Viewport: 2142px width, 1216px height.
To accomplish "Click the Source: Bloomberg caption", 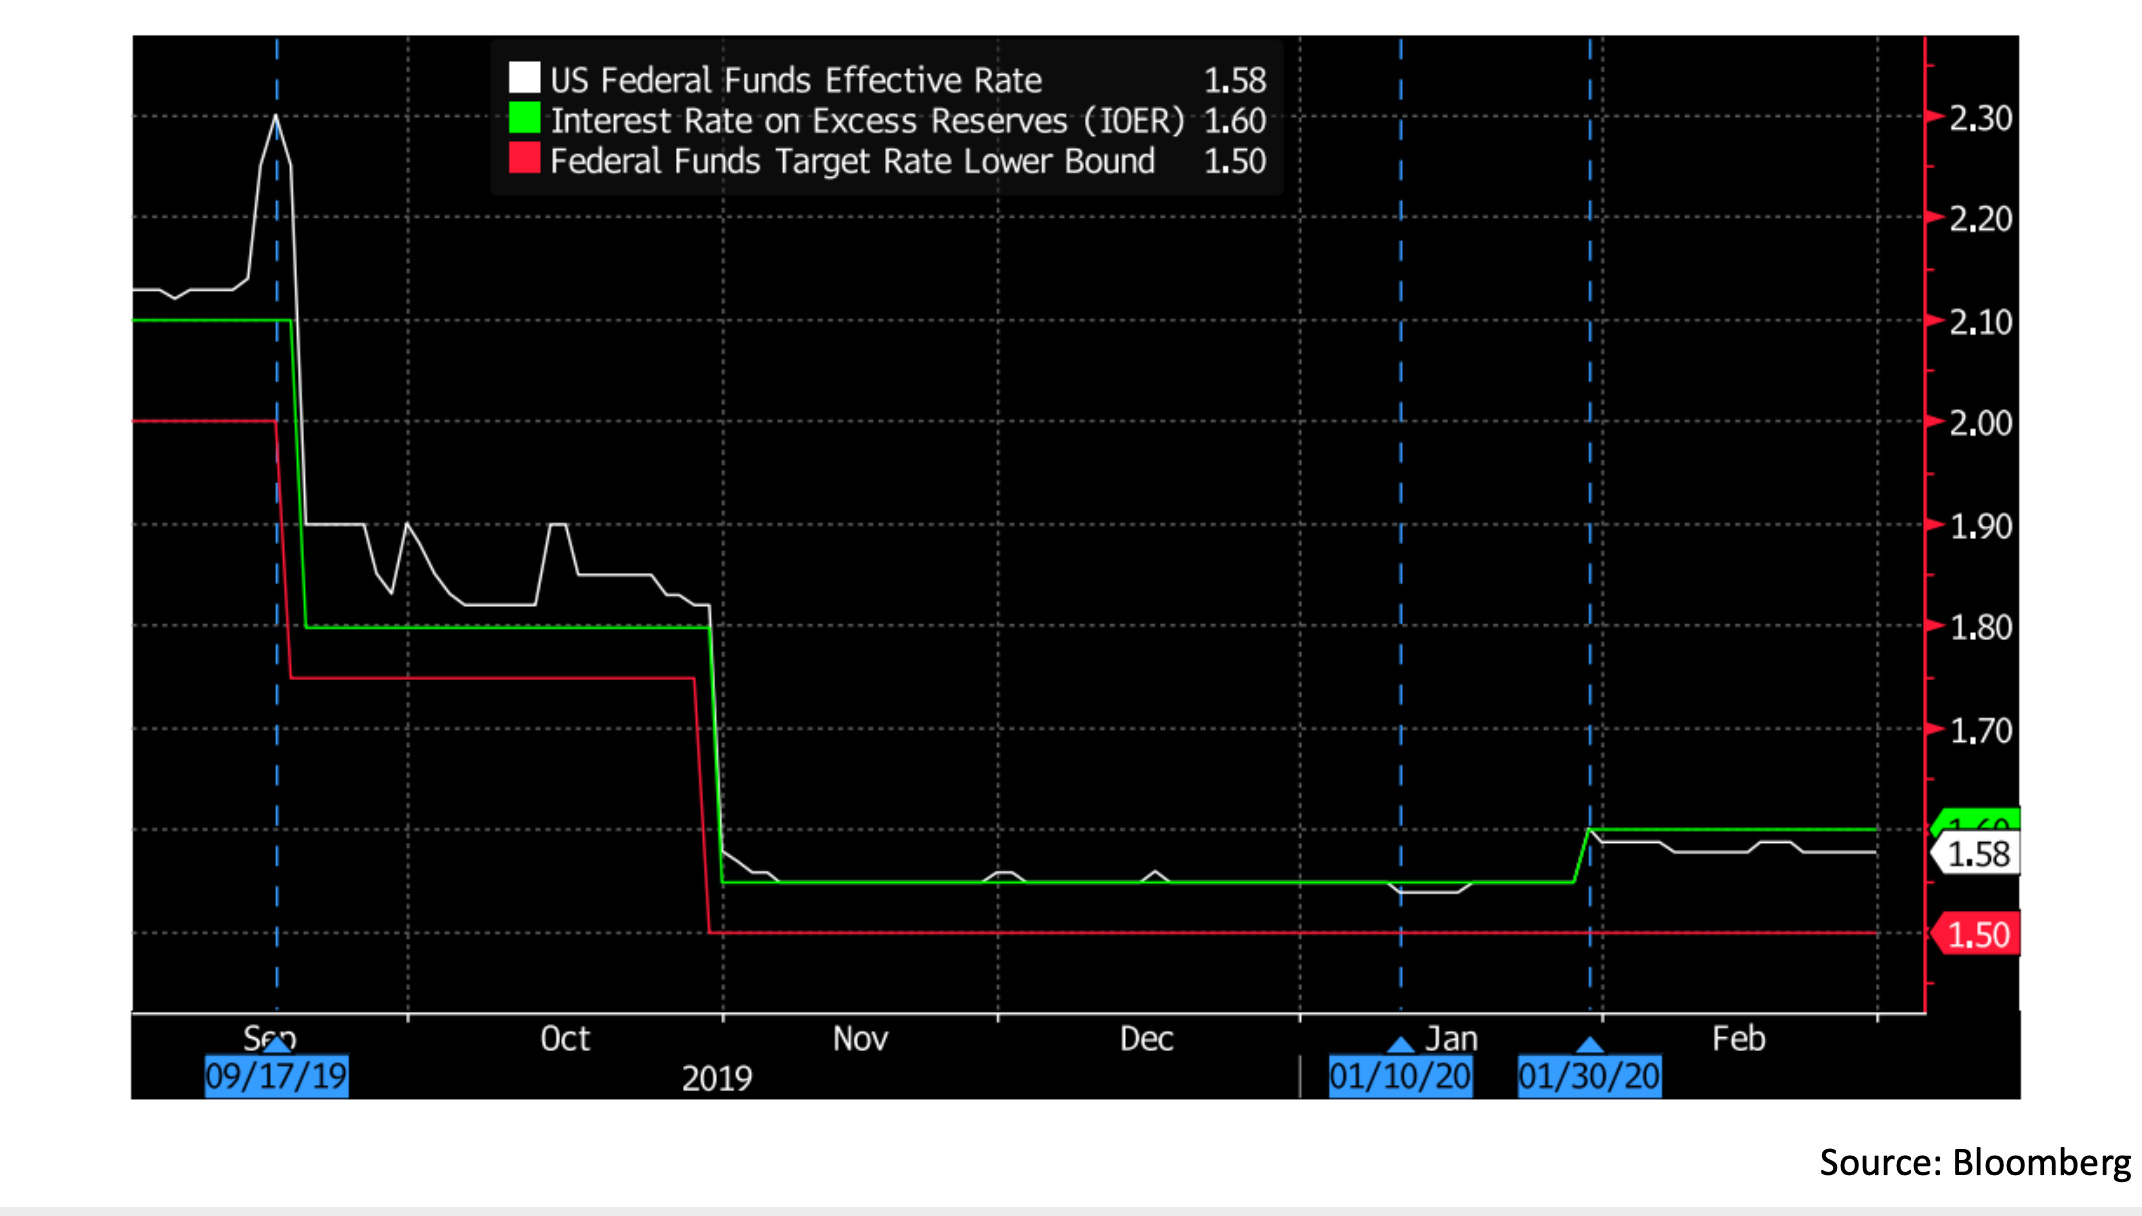I will tap(1974, 1162).
